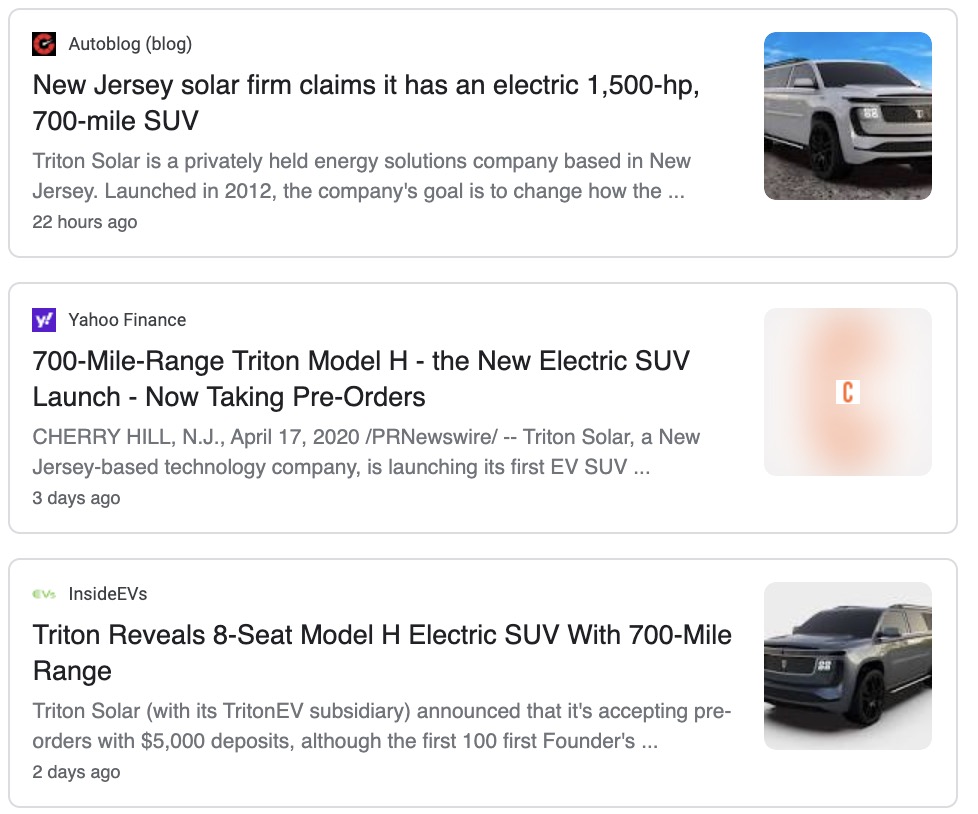
Task: Click the InsideEVs green logo icon
Action: pos(44,594)
